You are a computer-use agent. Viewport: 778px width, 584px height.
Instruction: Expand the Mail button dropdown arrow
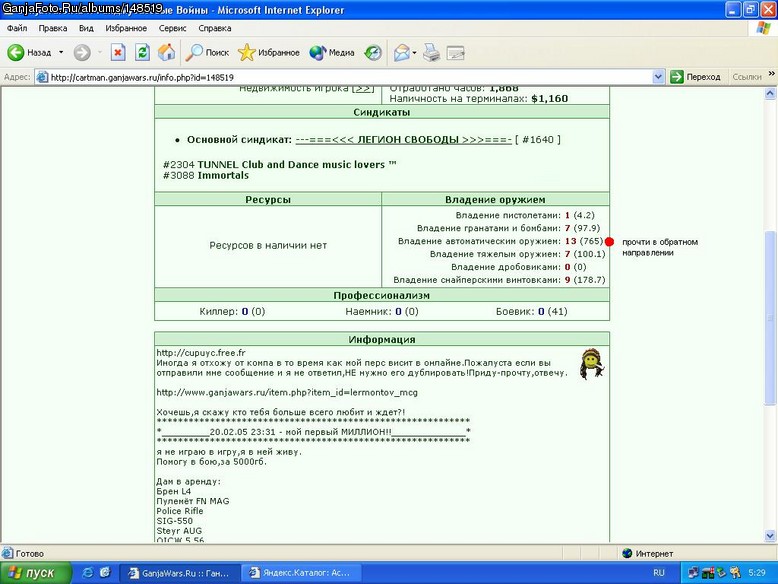pos(414,53)
